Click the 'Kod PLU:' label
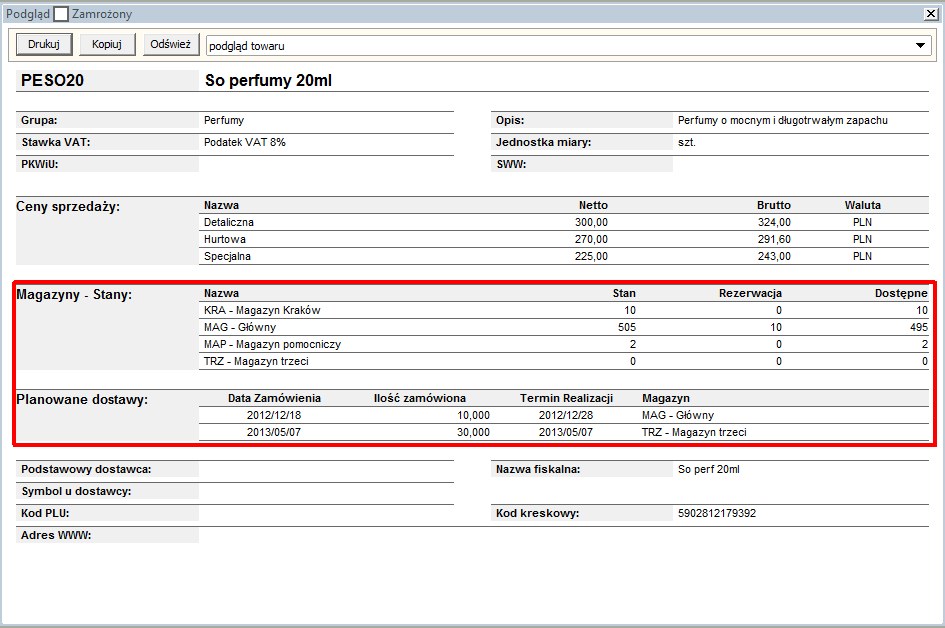 pyautogui.click(x=45, y=513)
